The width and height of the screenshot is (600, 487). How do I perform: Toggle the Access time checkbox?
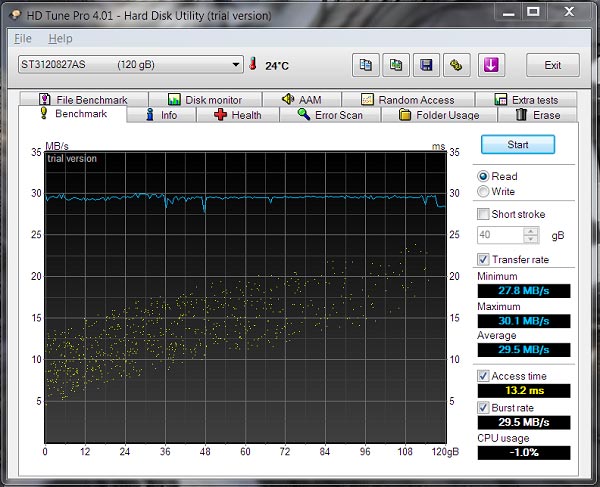(x=483, y=376)
